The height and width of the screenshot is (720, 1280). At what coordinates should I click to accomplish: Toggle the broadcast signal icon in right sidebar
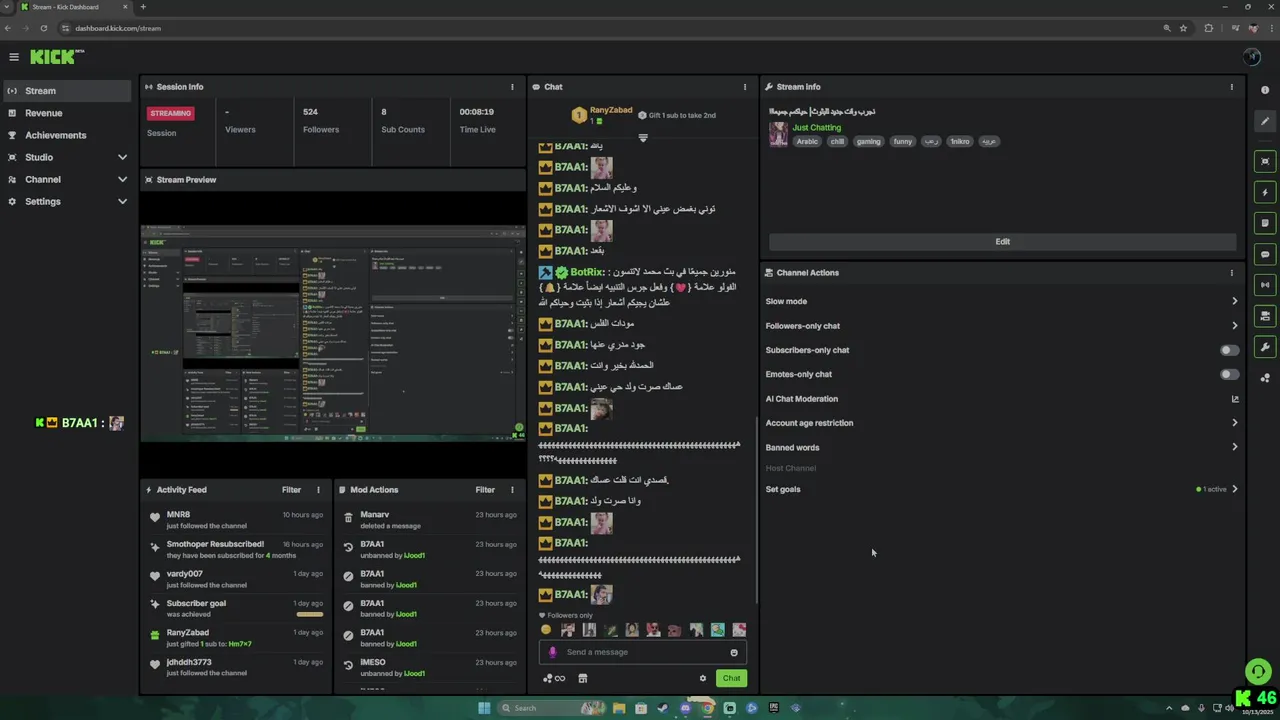click(x=1265, y=285)
